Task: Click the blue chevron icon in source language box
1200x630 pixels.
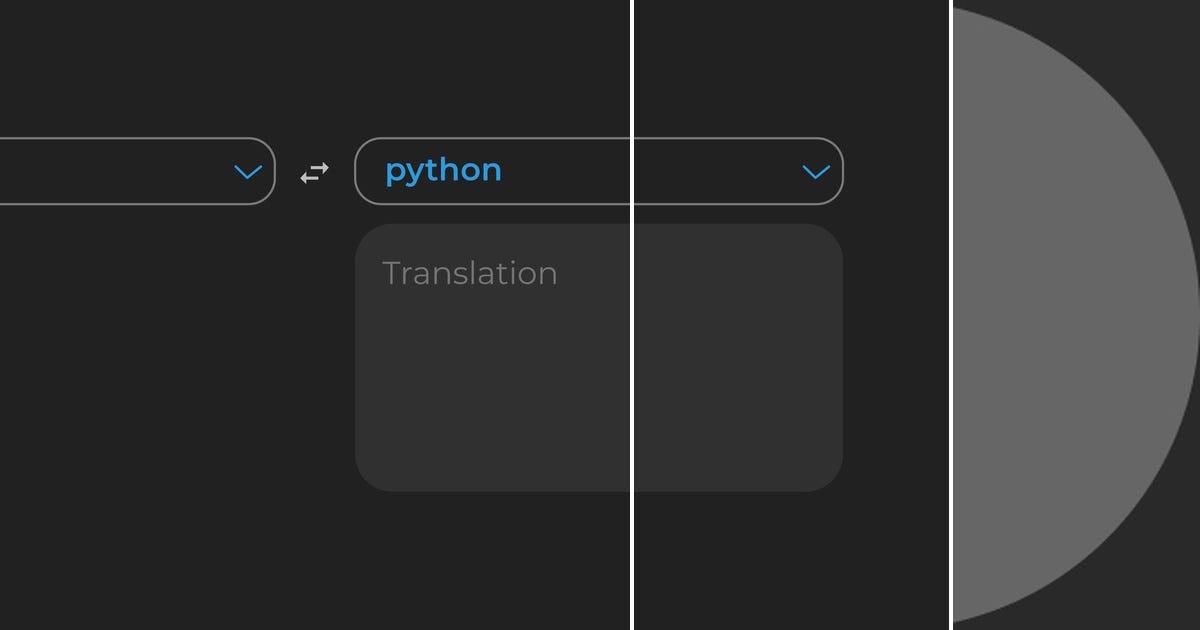Action: 247,172
